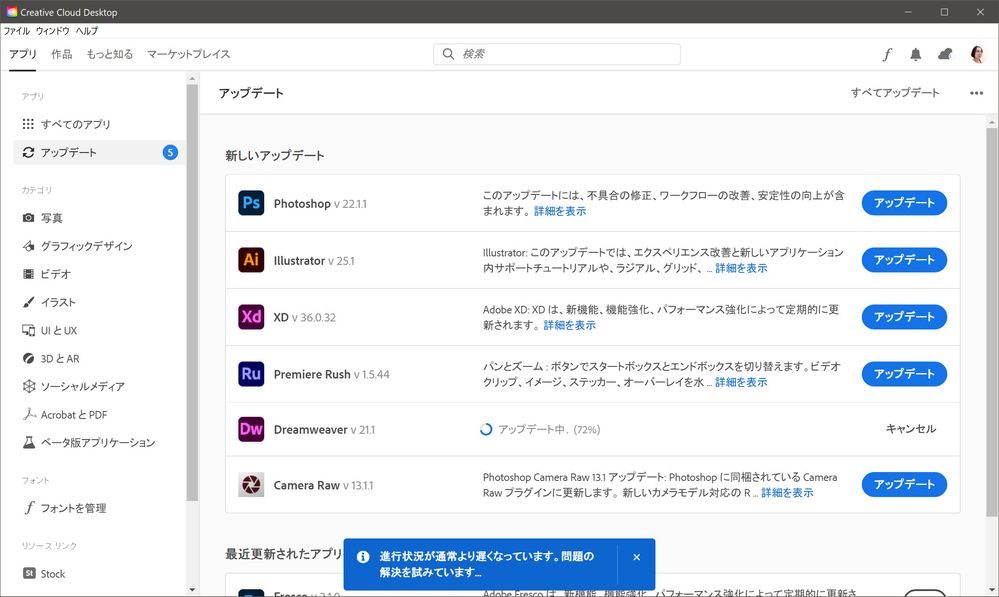The width and height of the screenshot is (999, 597).
Task: Update XD with アップデート button
Action: (x=904, y=317)
